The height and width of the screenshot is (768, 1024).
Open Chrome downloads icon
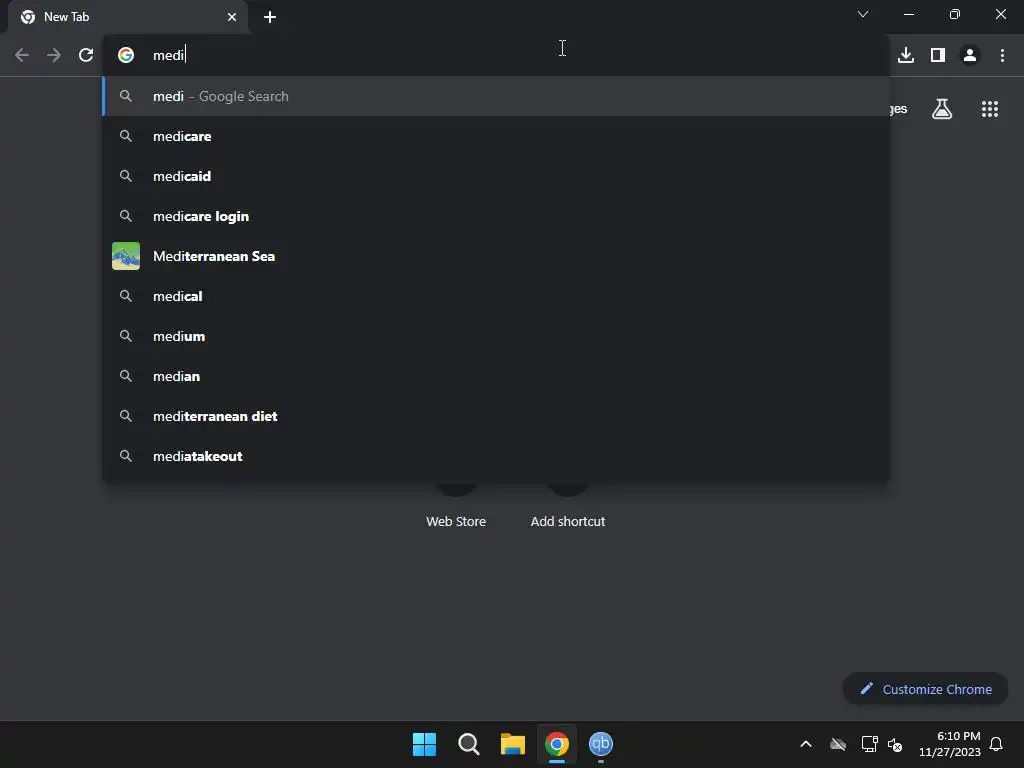click(906, 55)
